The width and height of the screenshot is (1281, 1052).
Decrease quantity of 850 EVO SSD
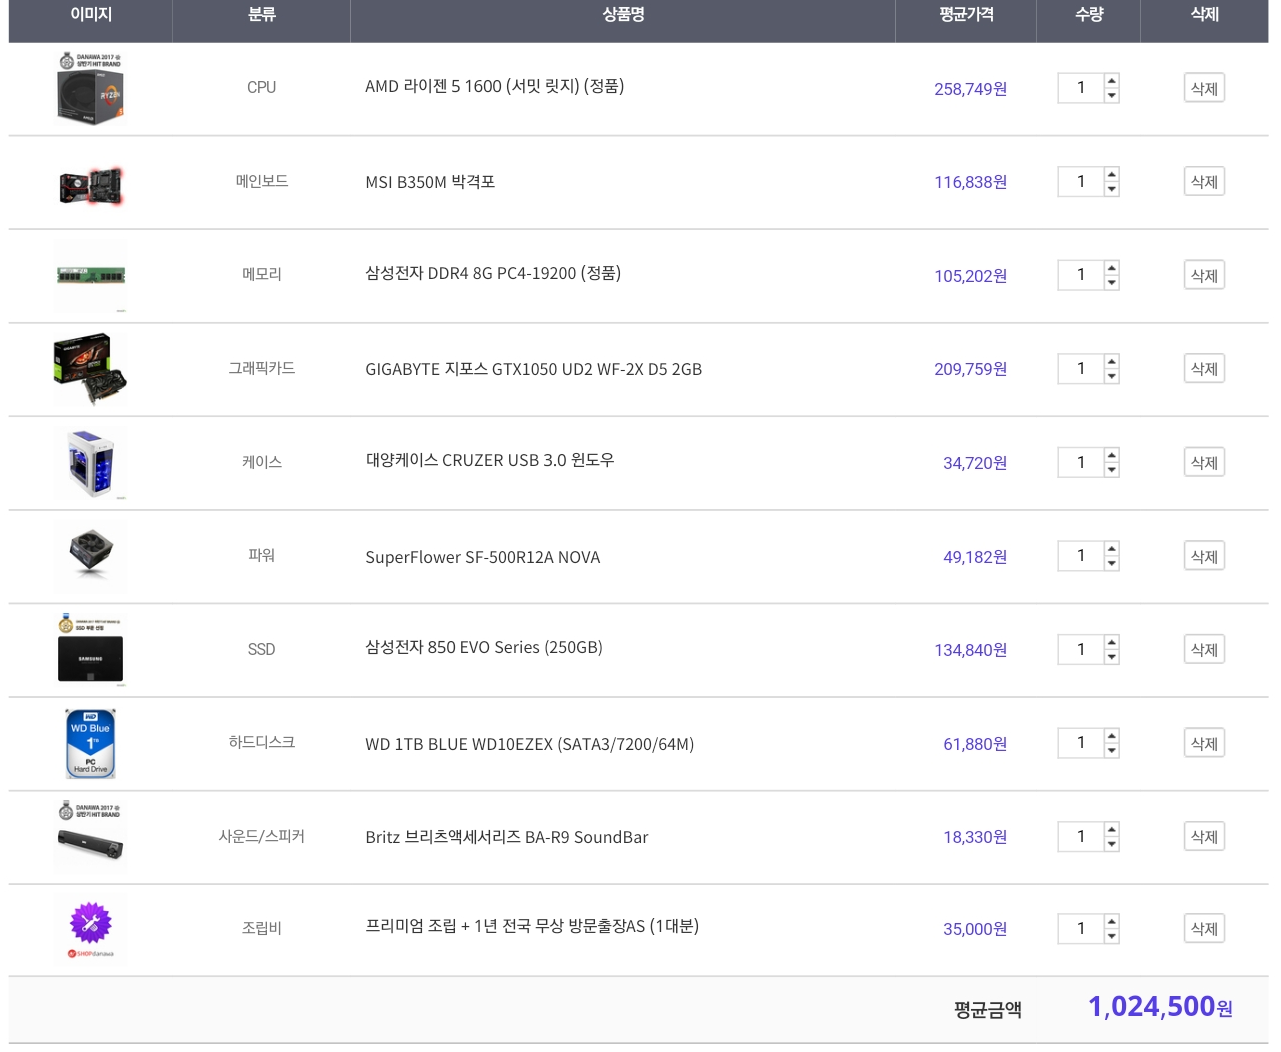point(1111,657)
